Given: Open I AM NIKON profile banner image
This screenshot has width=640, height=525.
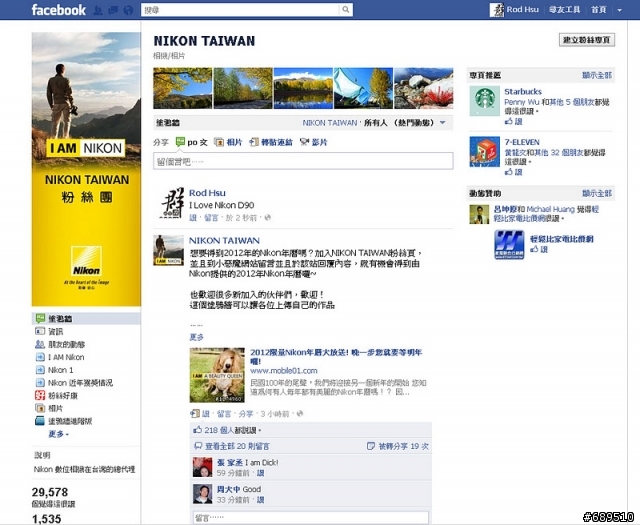Looking at the screenshot, I should pyautogui.click(x=86, y=169).
